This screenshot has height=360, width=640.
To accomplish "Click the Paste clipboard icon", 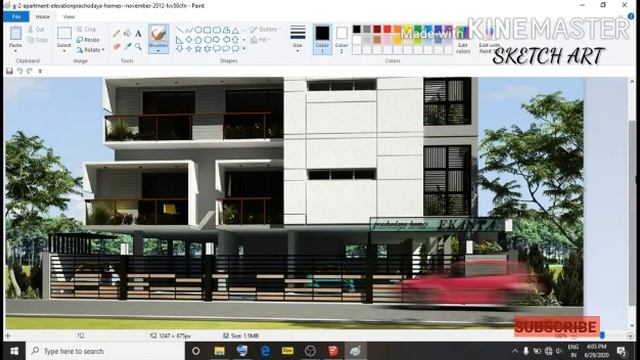I will pos(16,33).
